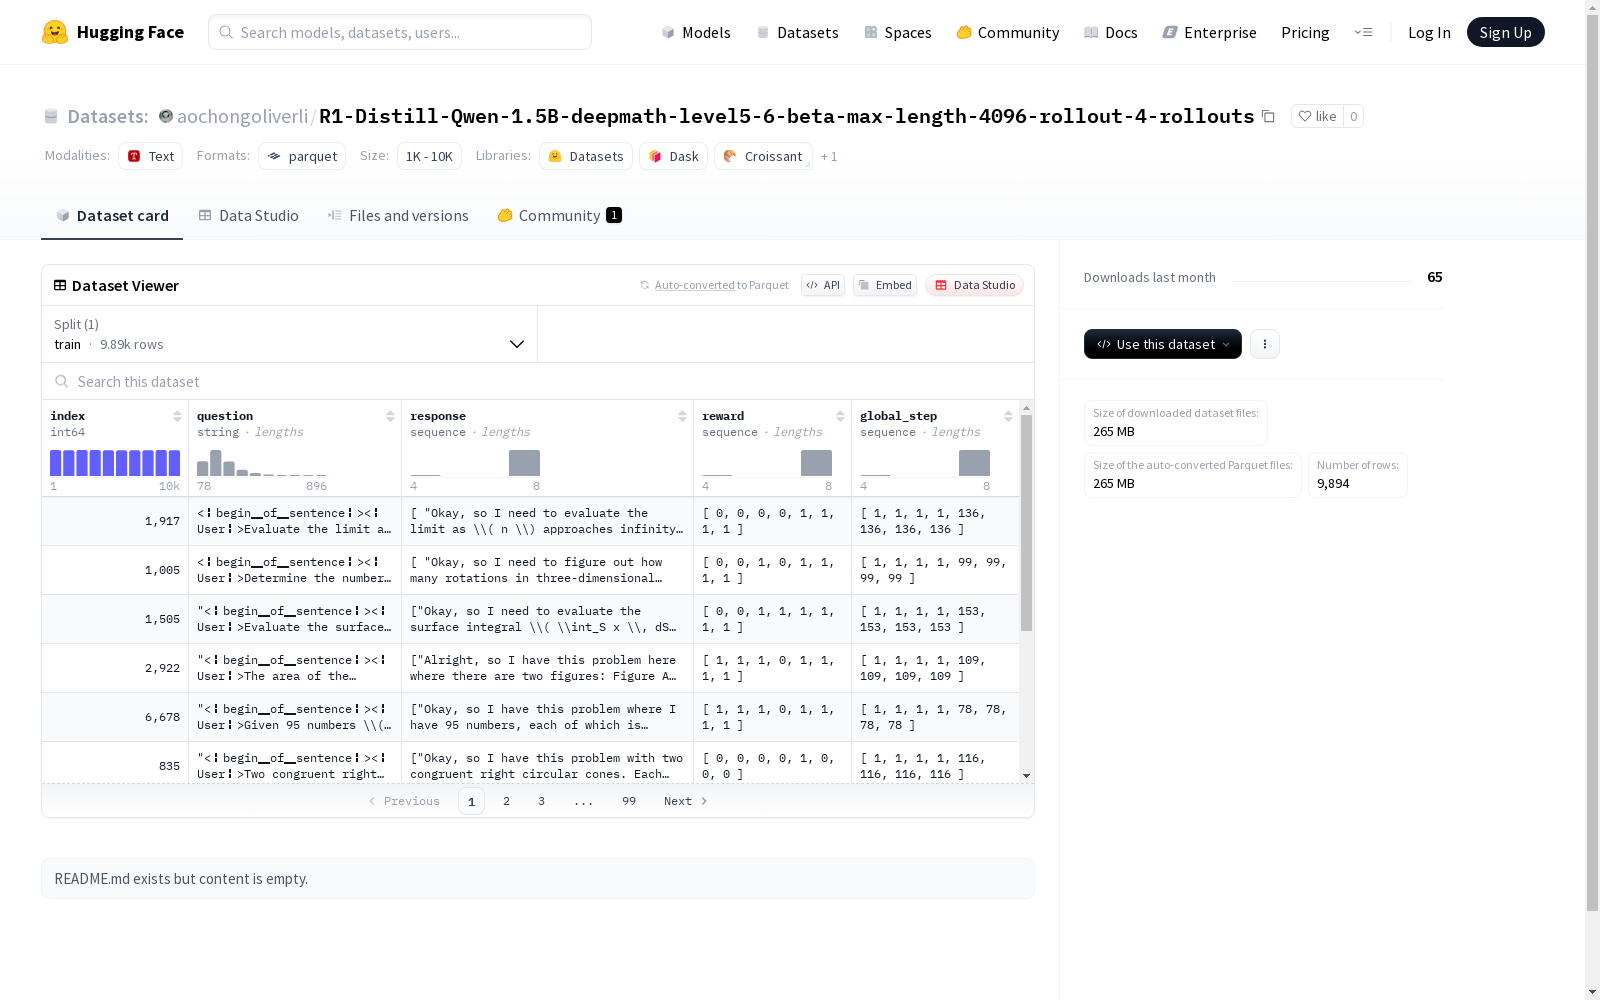Click the aochongoliverli user avatar
1600x1000 pixels.
click(x=166, y=116)
